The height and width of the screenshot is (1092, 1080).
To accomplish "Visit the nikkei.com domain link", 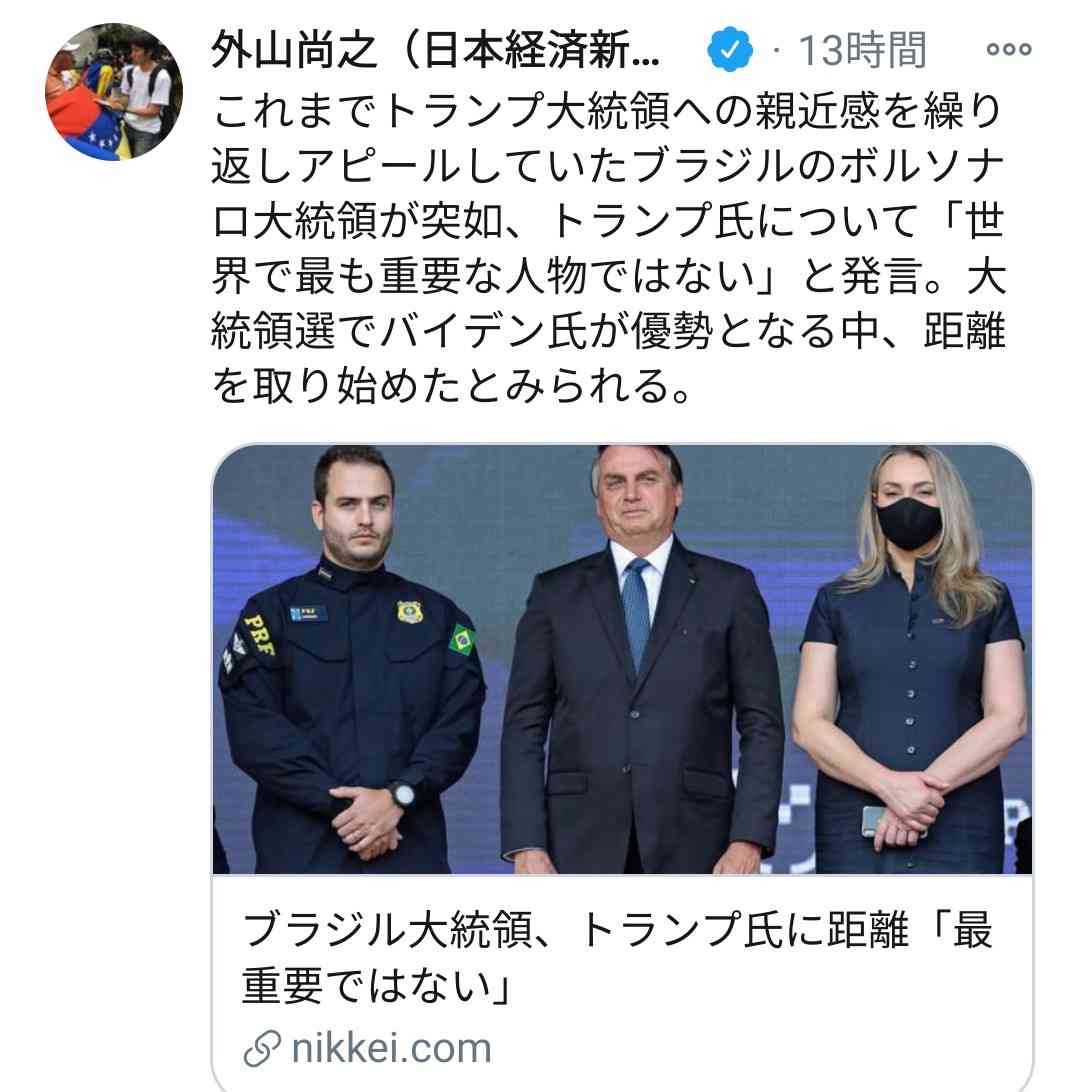I will click(391, 1048).
